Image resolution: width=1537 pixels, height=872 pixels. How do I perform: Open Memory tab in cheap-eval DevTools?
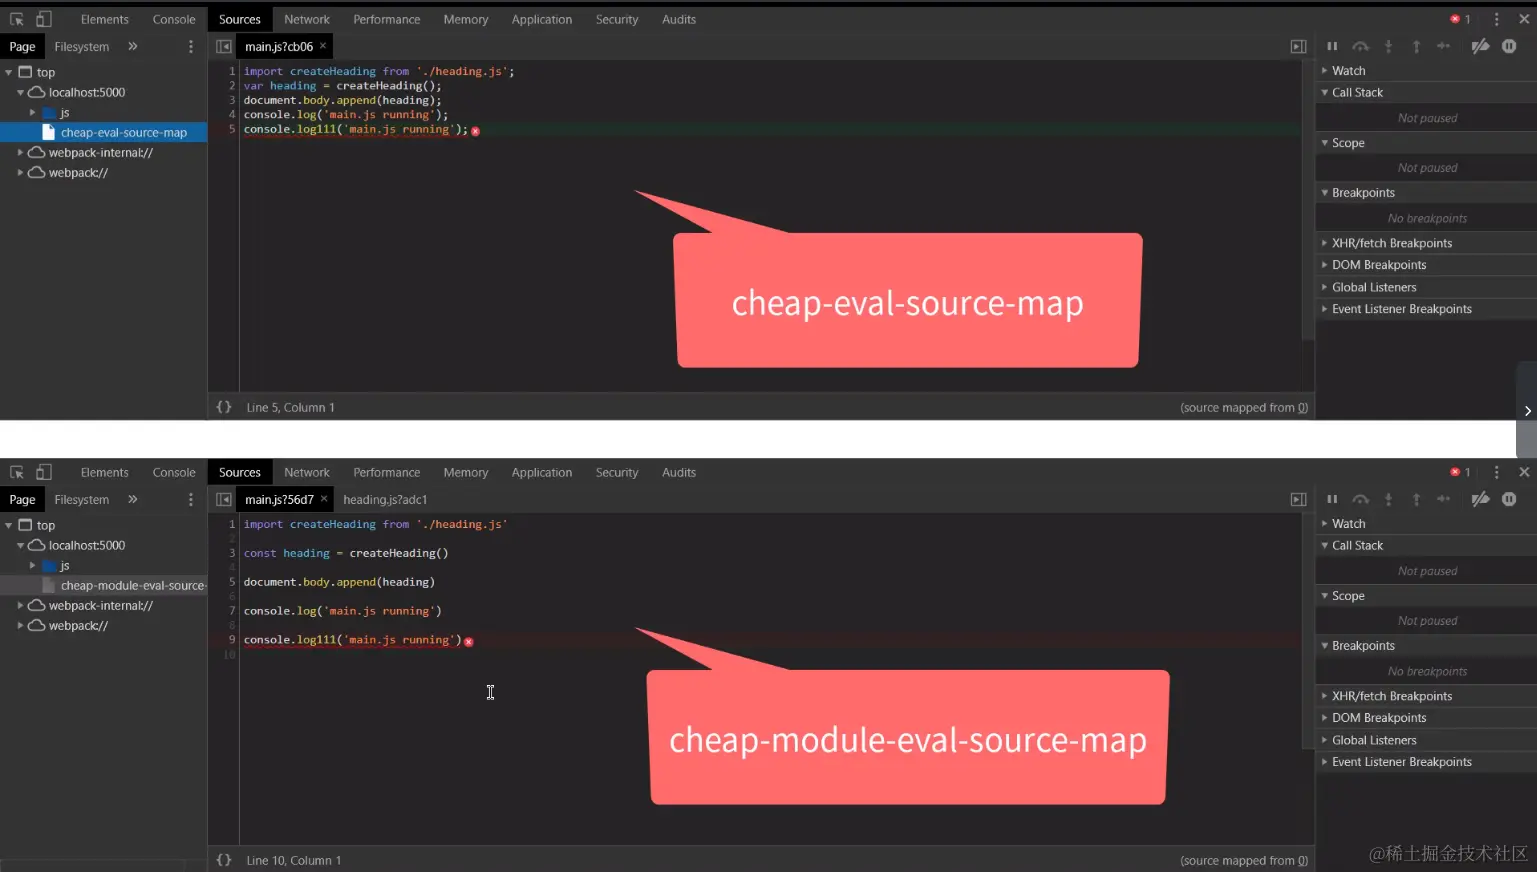pyautogui.click(x=466, y=19)
